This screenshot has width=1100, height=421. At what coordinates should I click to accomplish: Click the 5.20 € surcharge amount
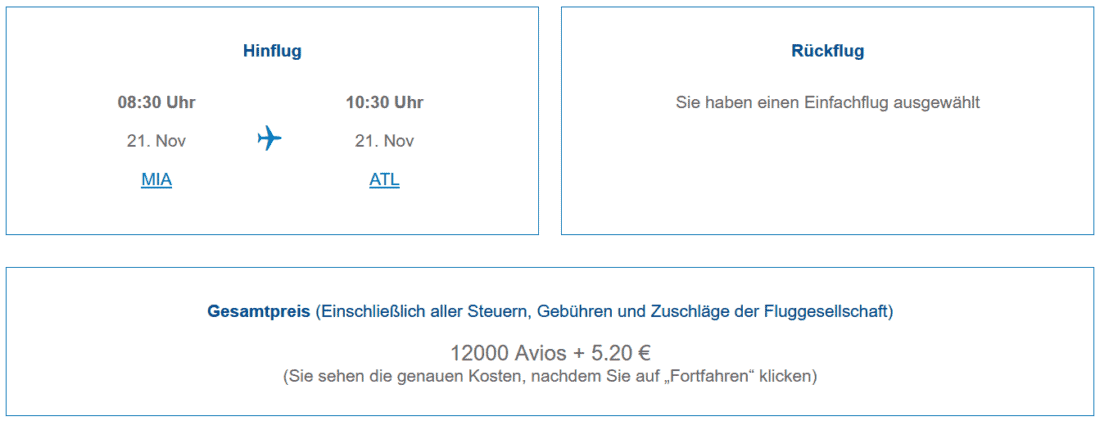point(617,353)
